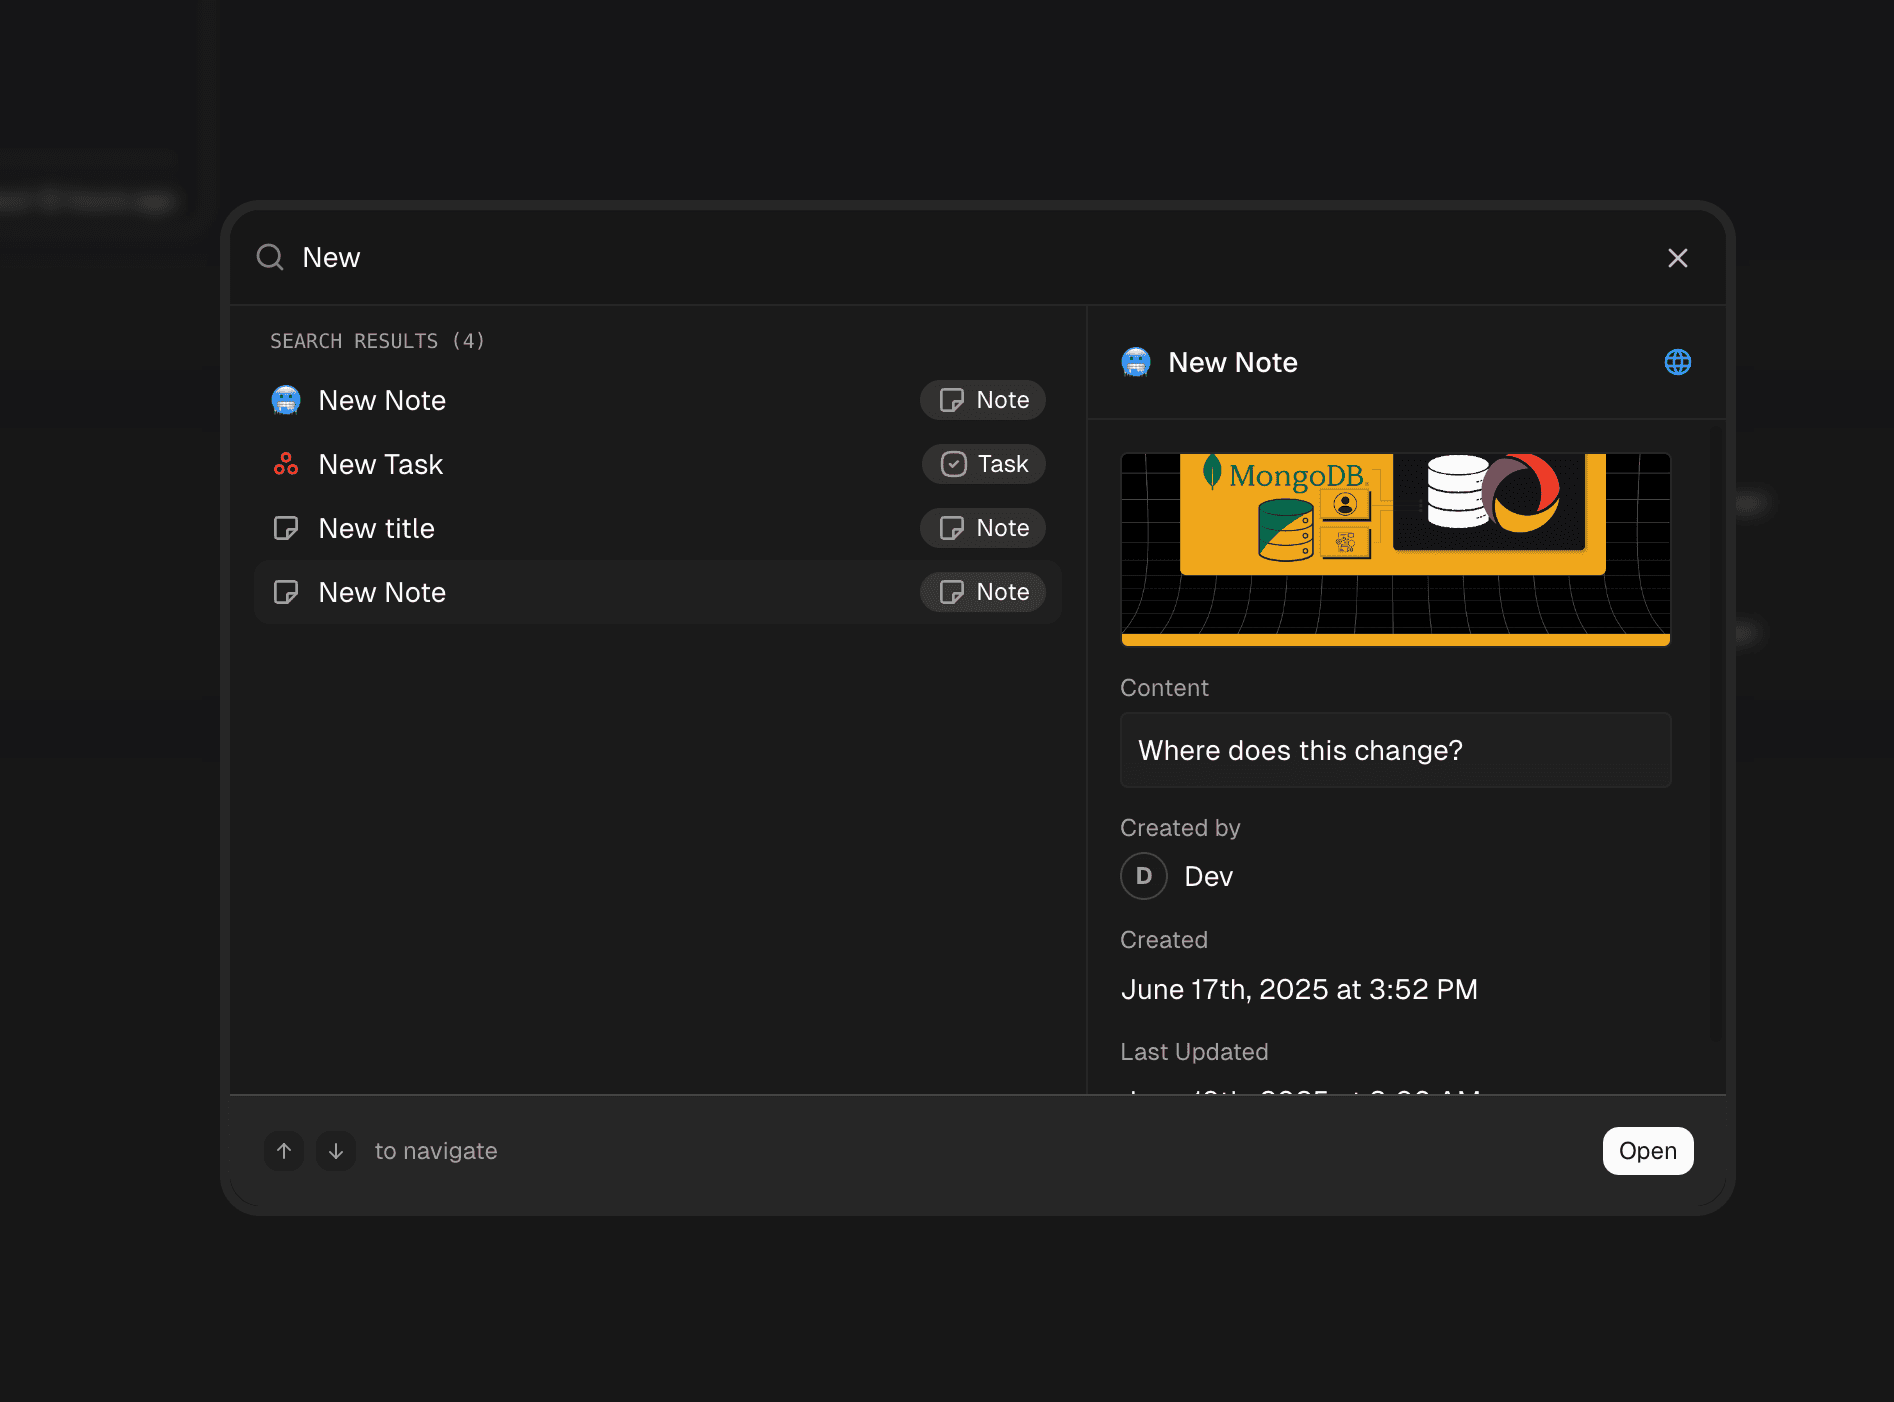Click the up arrow navigation key hint
Viewport: 1894px width, 1402px height.
[x=283, y=1151]
